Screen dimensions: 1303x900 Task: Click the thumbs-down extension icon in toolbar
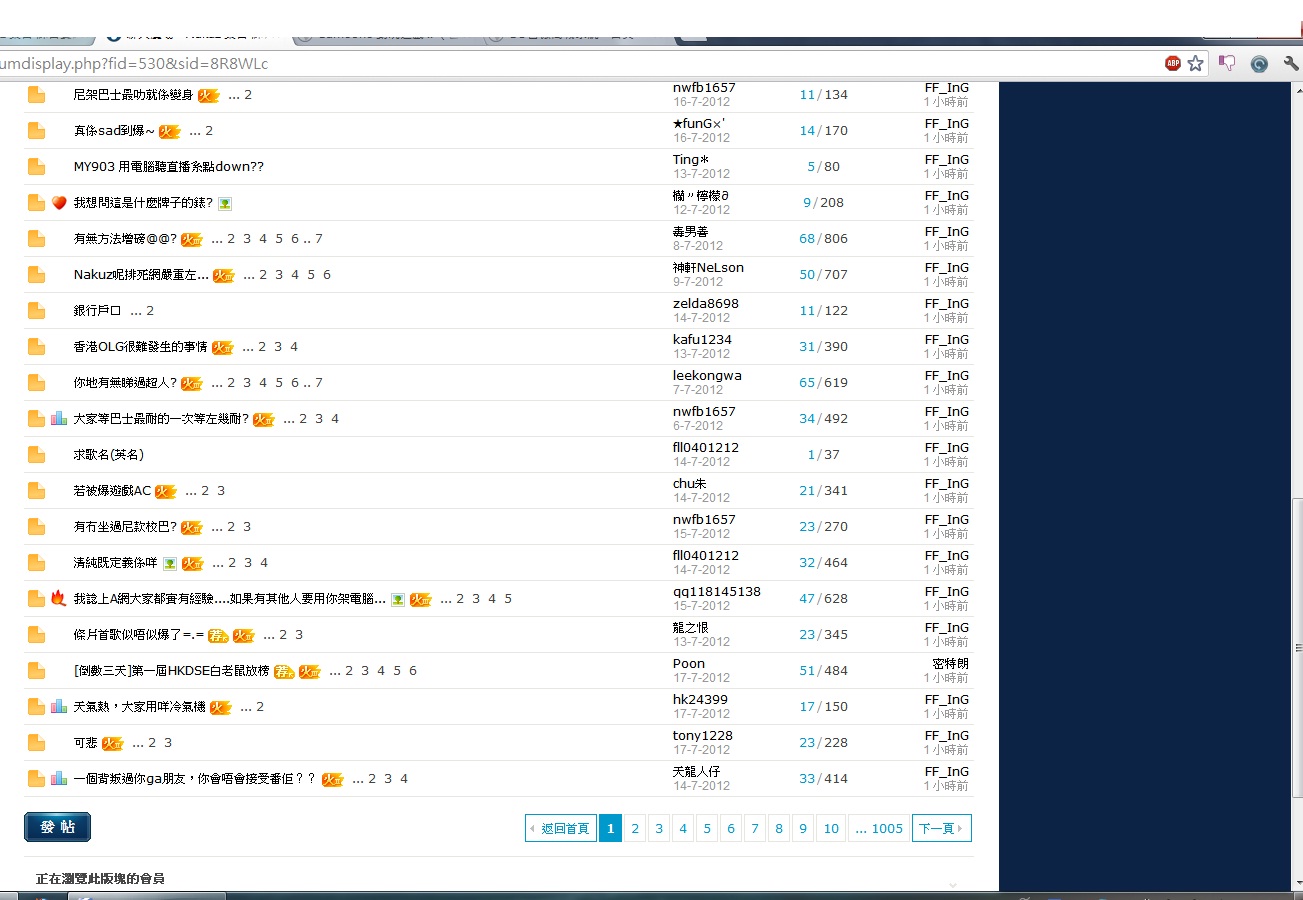coord(1227,63)
